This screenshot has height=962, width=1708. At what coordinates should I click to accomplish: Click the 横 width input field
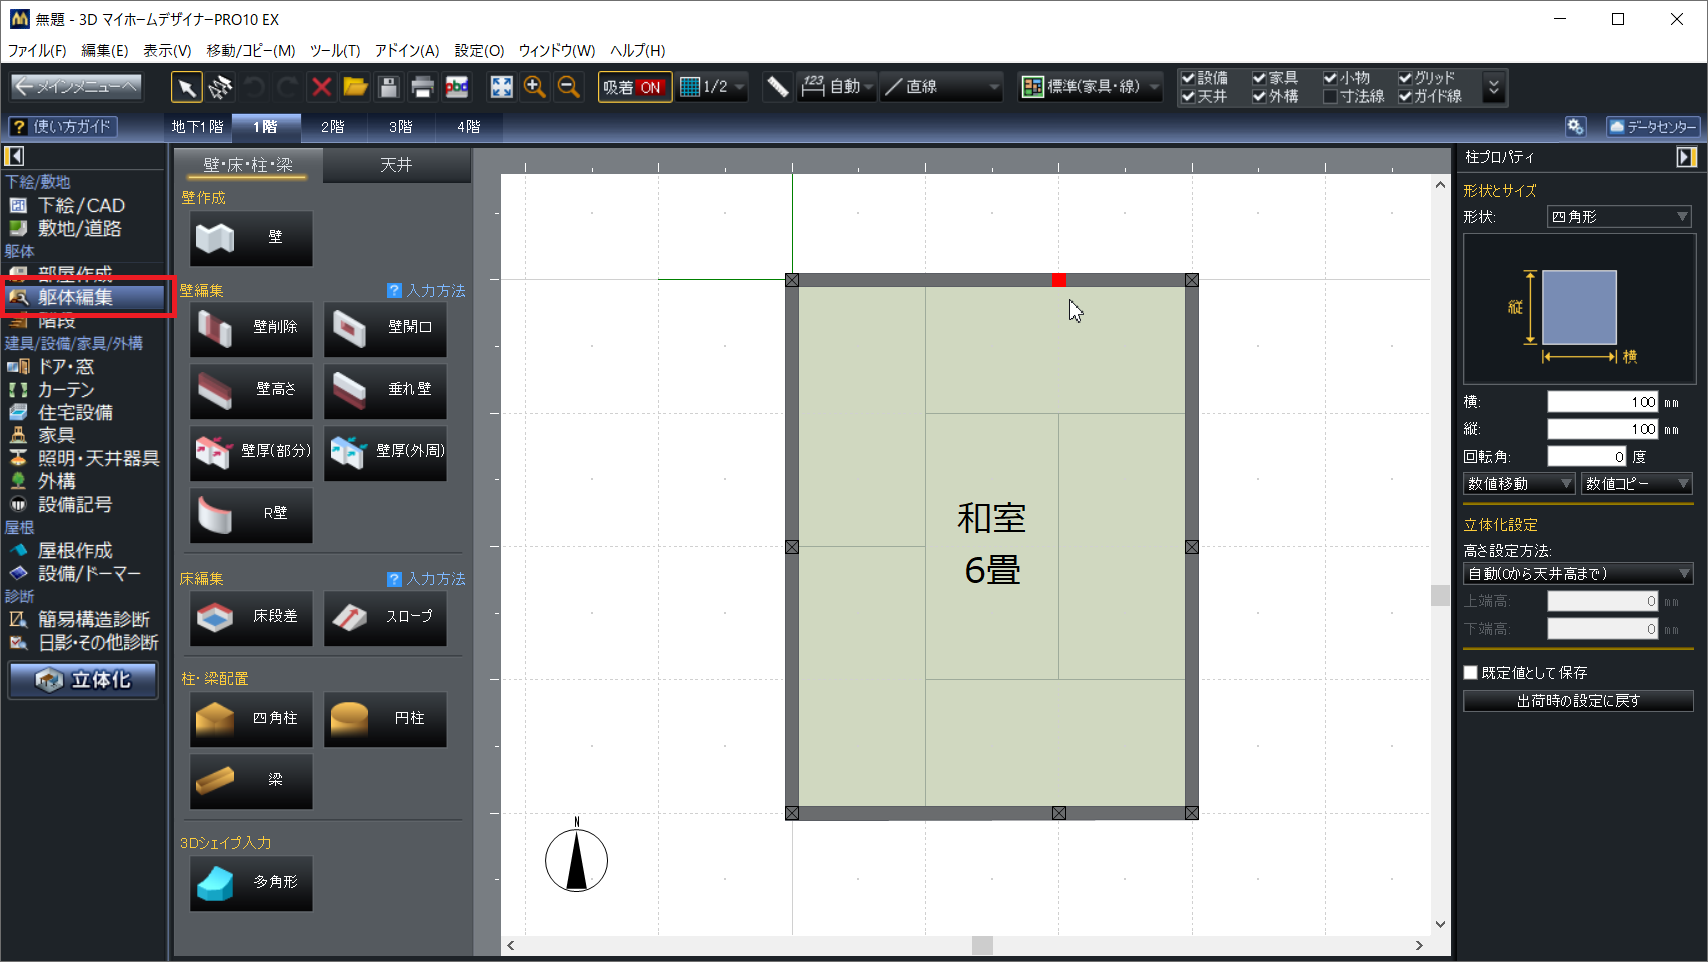[1601, 402]
